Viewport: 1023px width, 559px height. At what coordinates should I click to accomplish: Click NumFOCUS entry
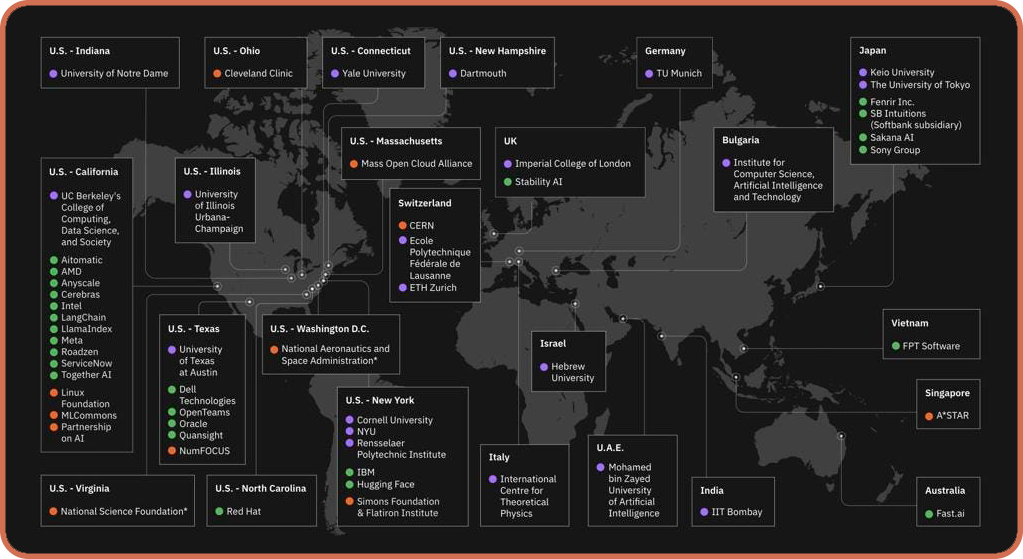pos(204,451)
